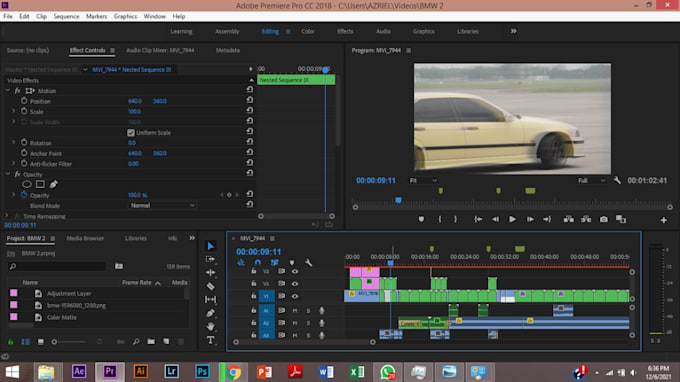Step forward one frame in Program monitor
Image resolution: width=680 pixels, height=382 pixels.
click(x=530, y=219)
